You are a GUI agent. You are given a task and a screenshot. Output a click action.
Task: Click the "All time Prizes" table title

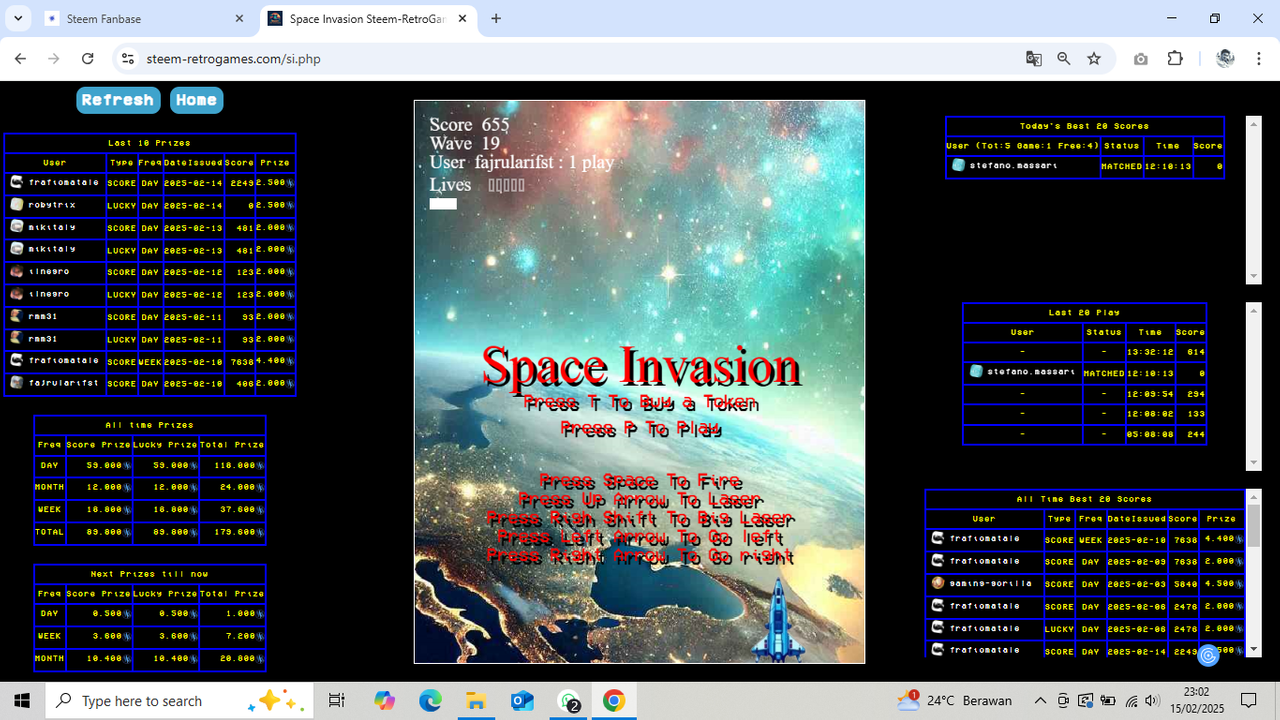click(149, 425)
